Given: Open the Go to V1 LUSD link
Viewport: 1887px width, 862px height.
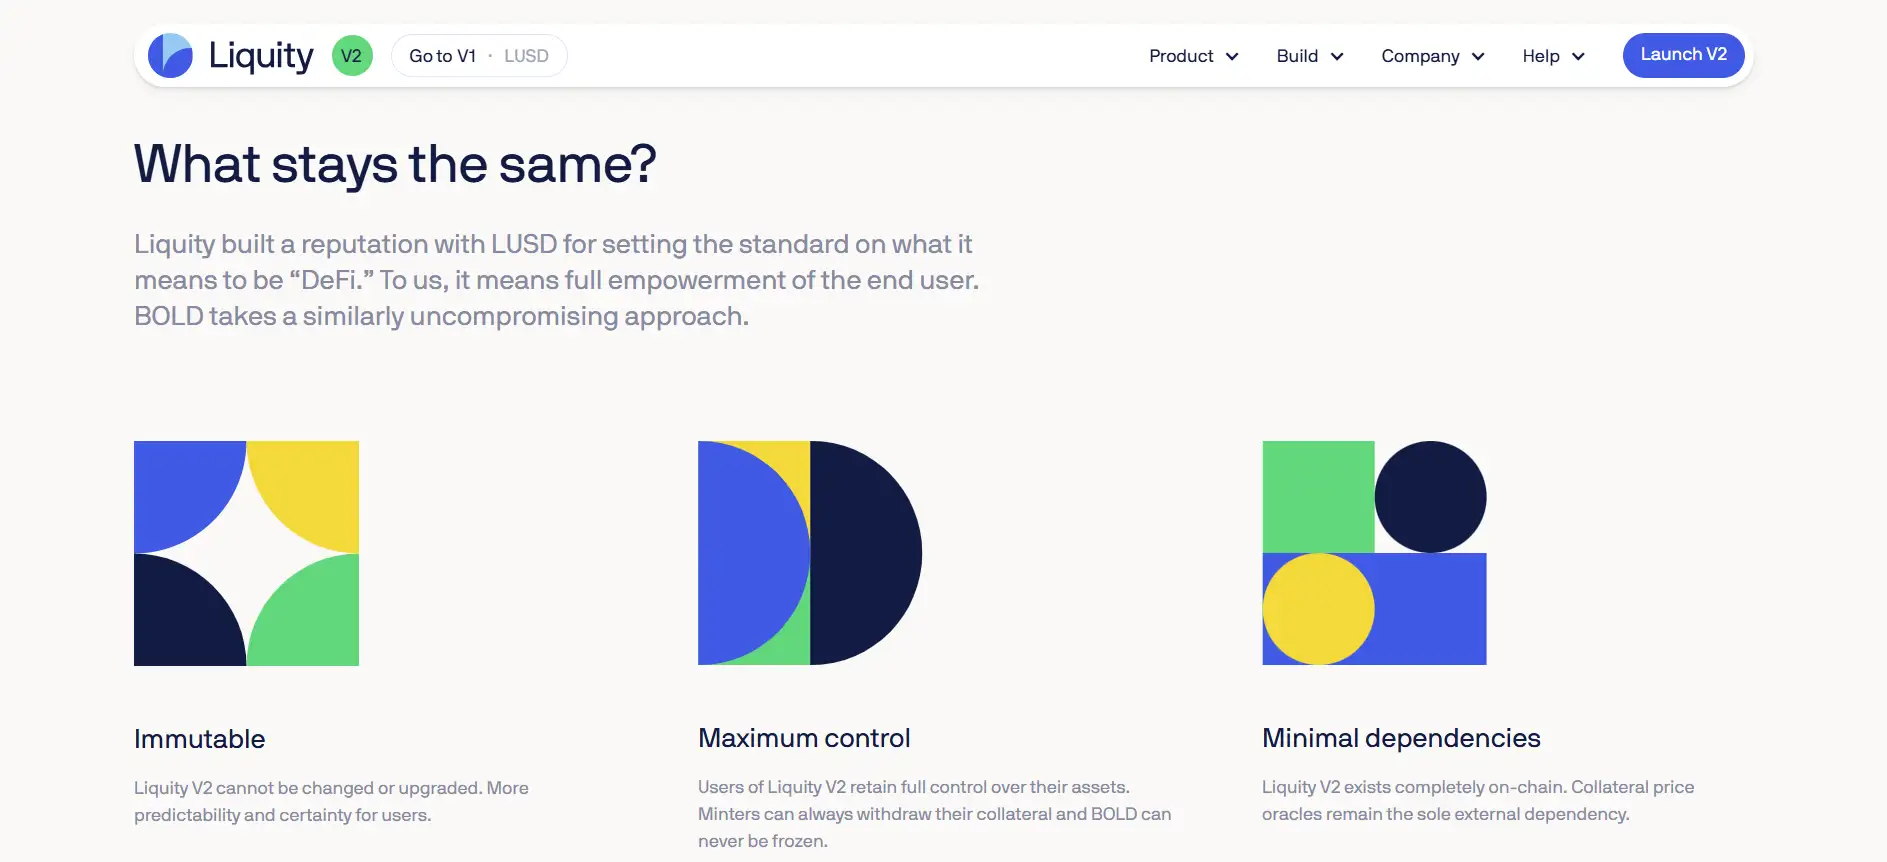Looking at the screenshot, I should pyautogui.click(x=478, y=56).
